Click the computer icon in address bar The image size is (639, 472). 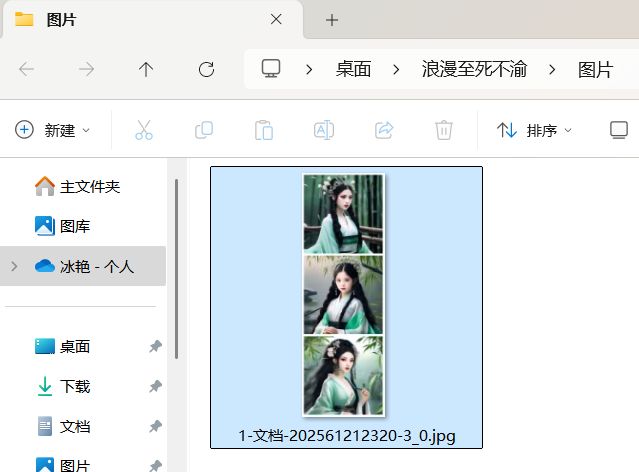coord(271,68)
